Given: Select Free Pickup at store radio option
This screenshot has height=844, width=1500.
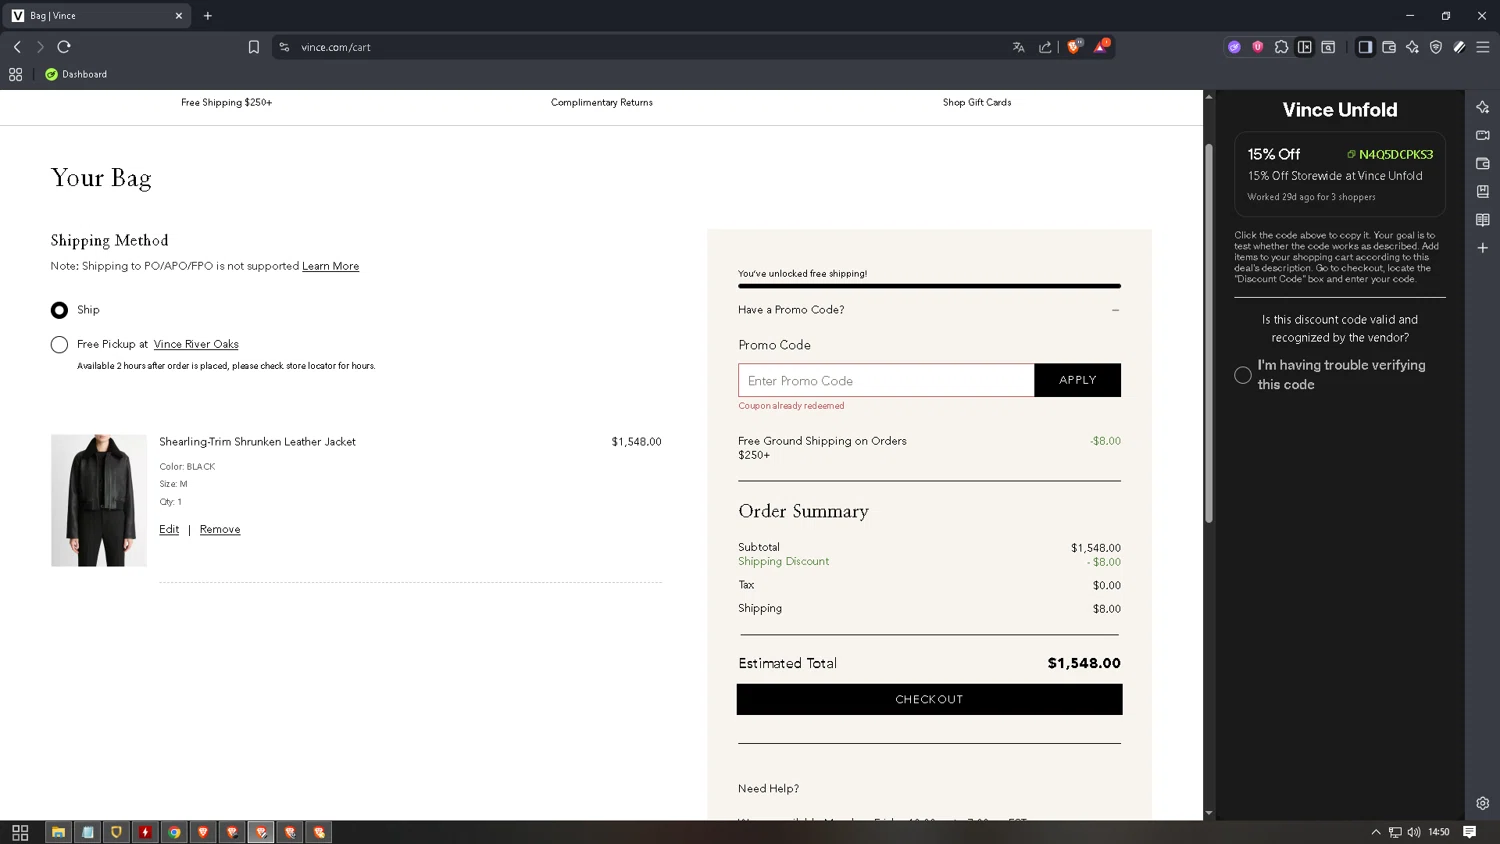Looking at the screenshot, I should pos(59,345).
